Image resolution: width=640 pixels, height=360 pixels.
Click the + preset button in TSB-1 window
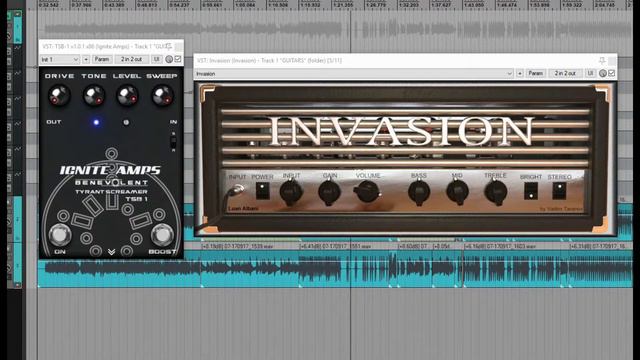pyautogui.click(x=86, y=60)
